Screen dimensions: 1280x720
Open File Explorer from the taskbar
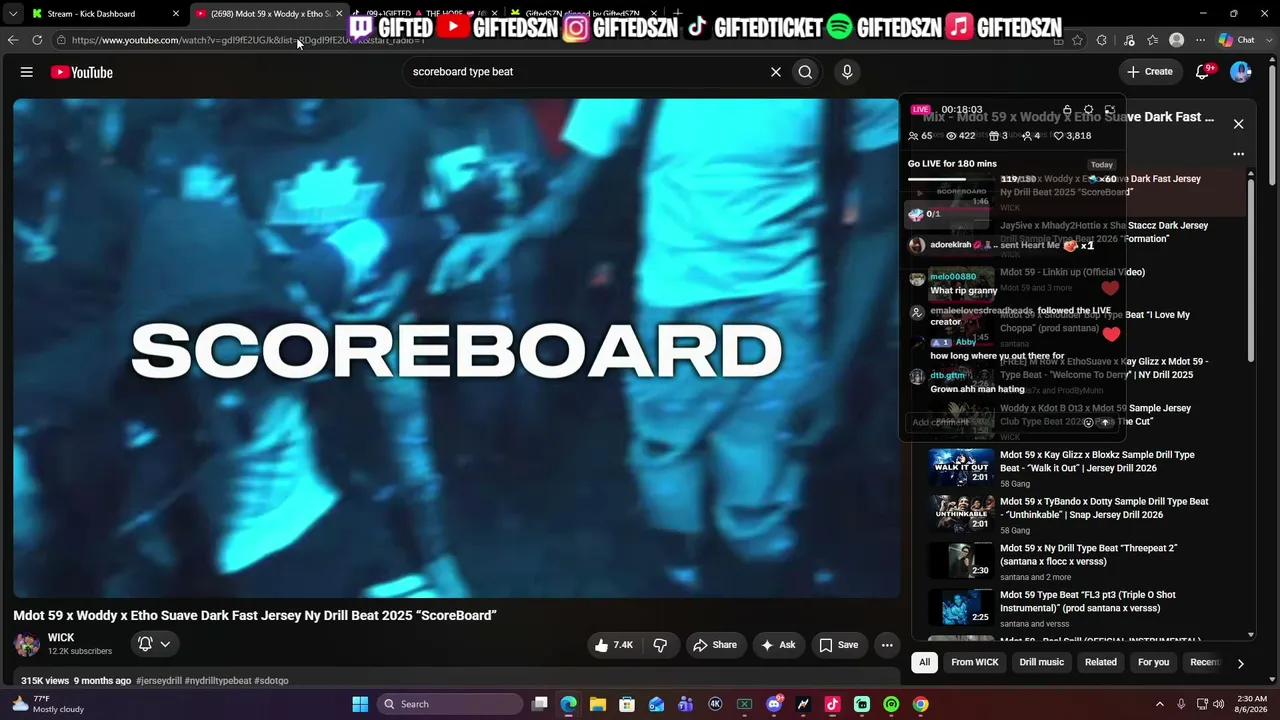[597, 704]
